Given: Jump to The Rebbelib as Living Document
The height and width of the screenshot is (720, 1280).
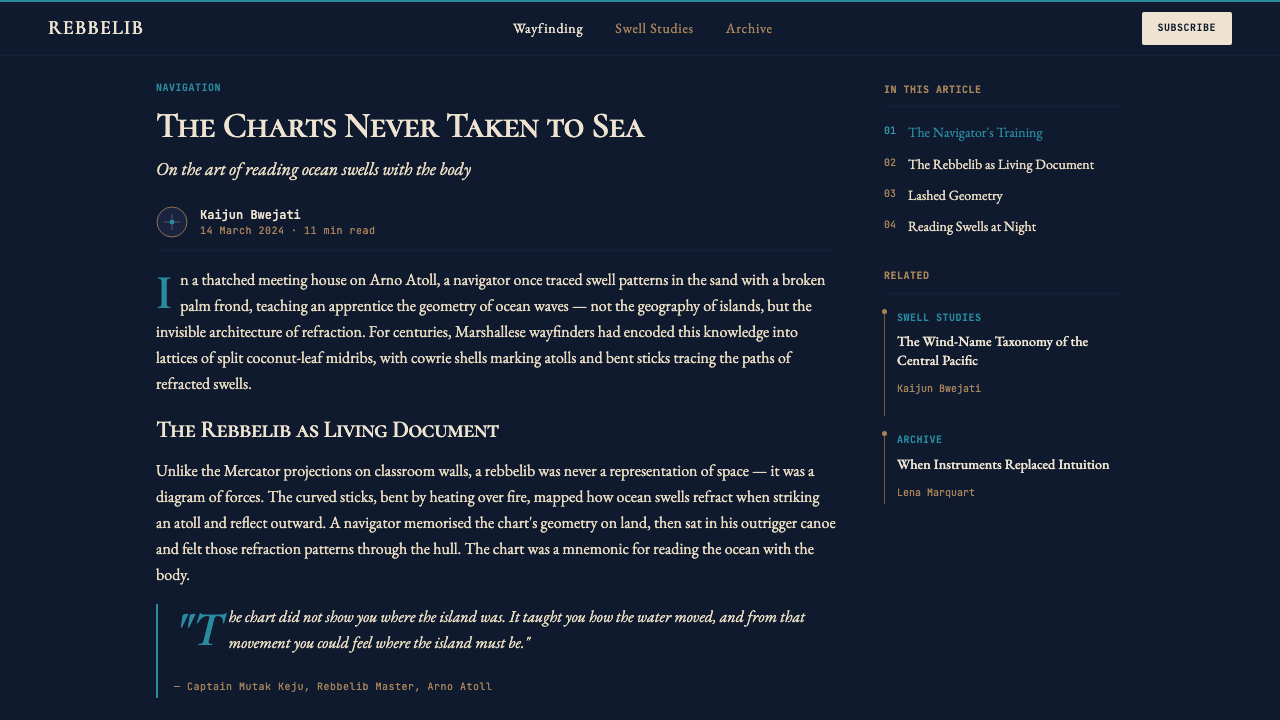Looking at the screenshot, I should [1001, 164].
